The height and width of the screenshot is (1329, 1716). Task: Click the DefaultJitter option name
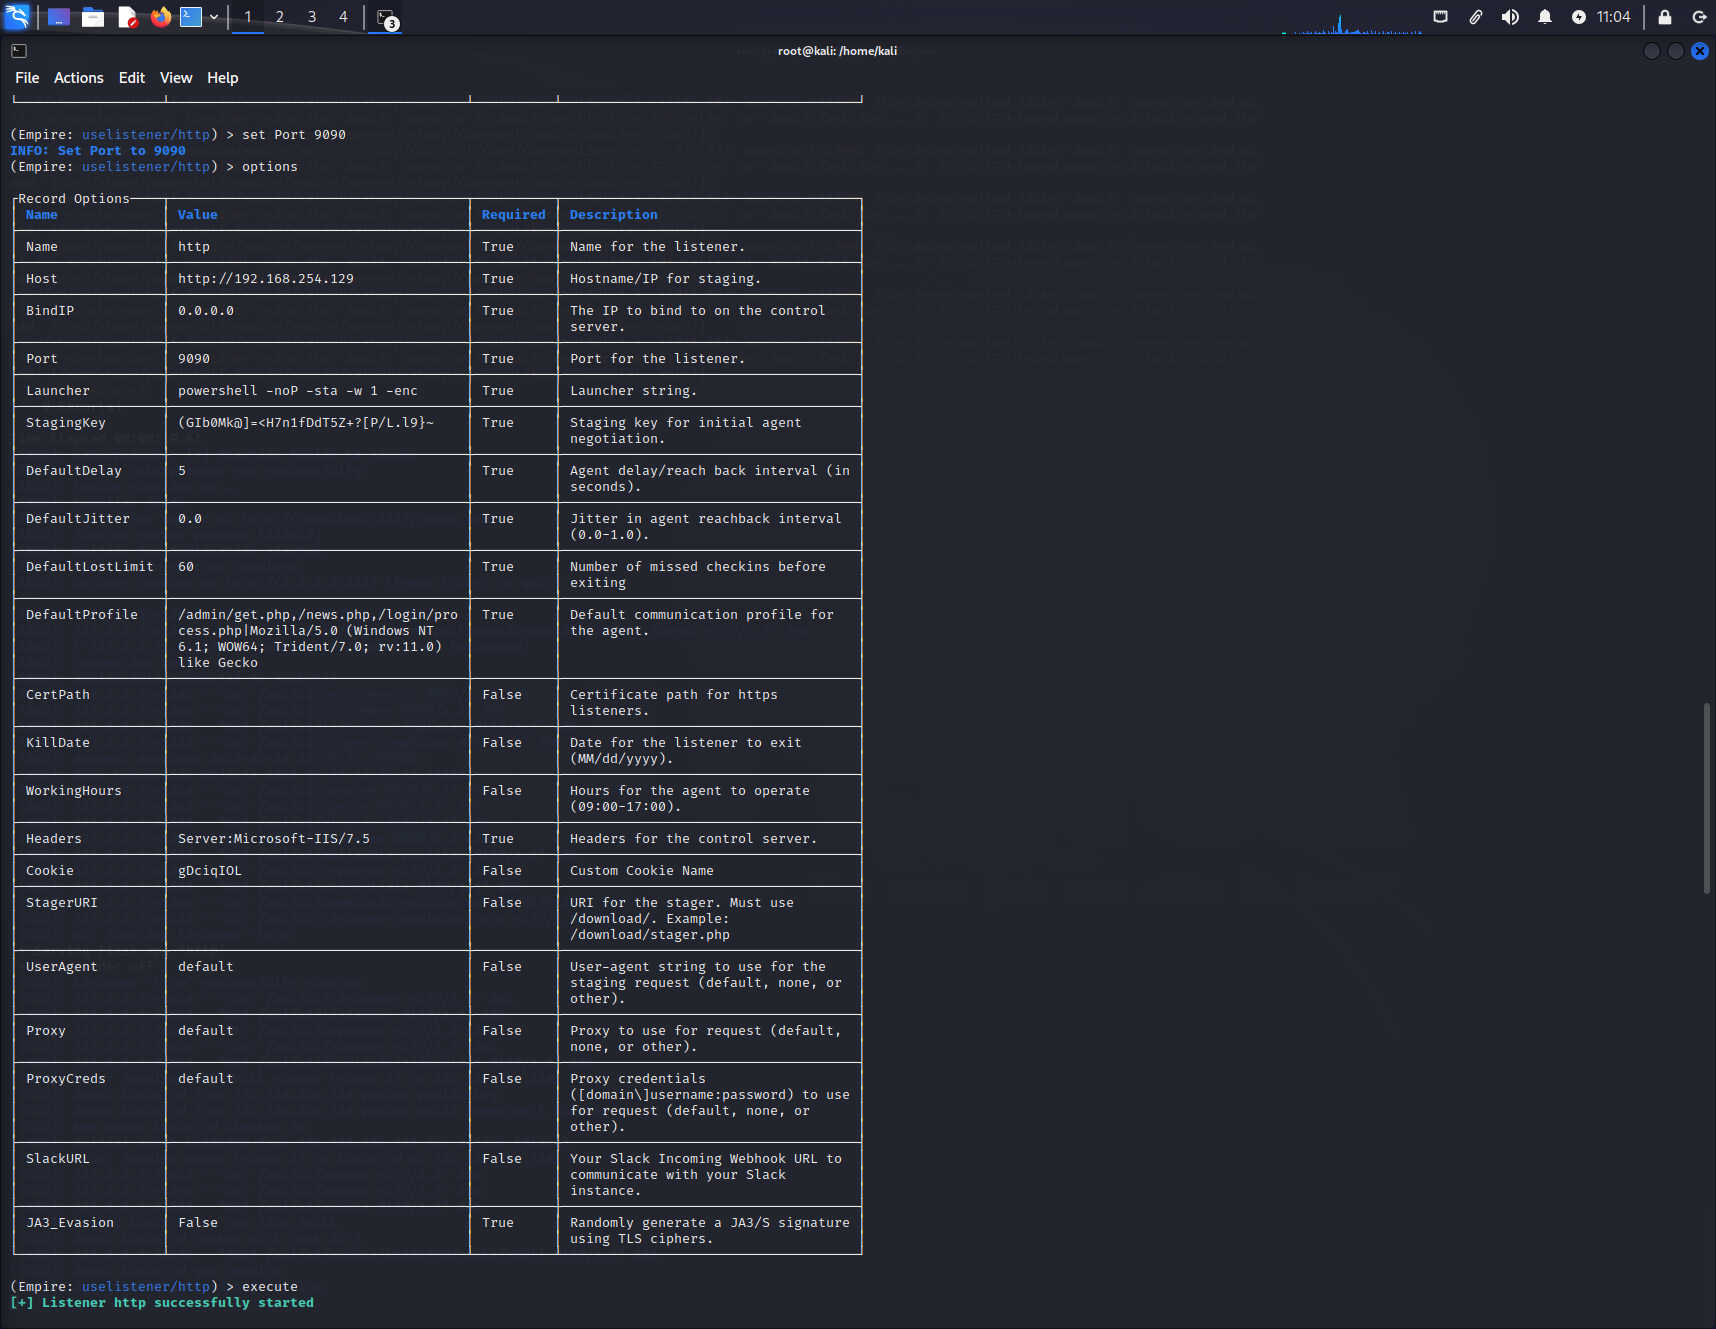[x=78, y=519]
